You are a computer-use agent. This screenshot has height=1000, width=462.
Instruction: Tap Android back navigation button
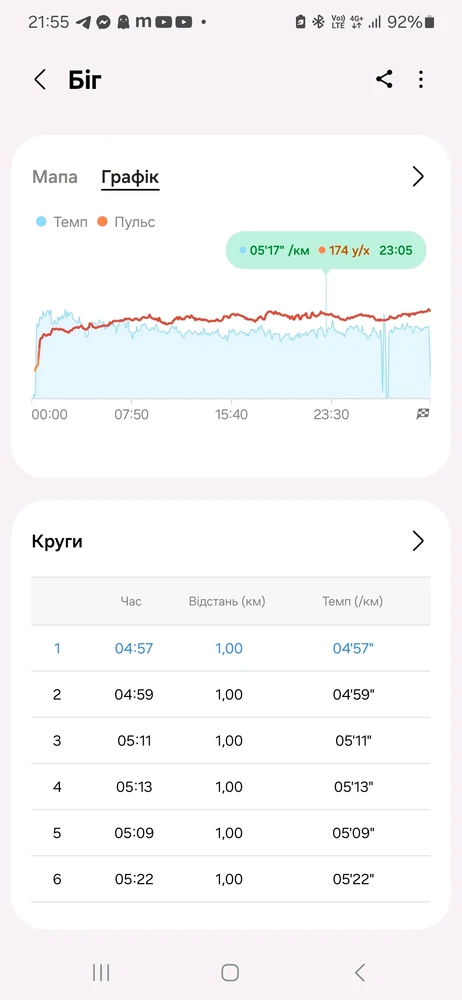click(360, 972)
